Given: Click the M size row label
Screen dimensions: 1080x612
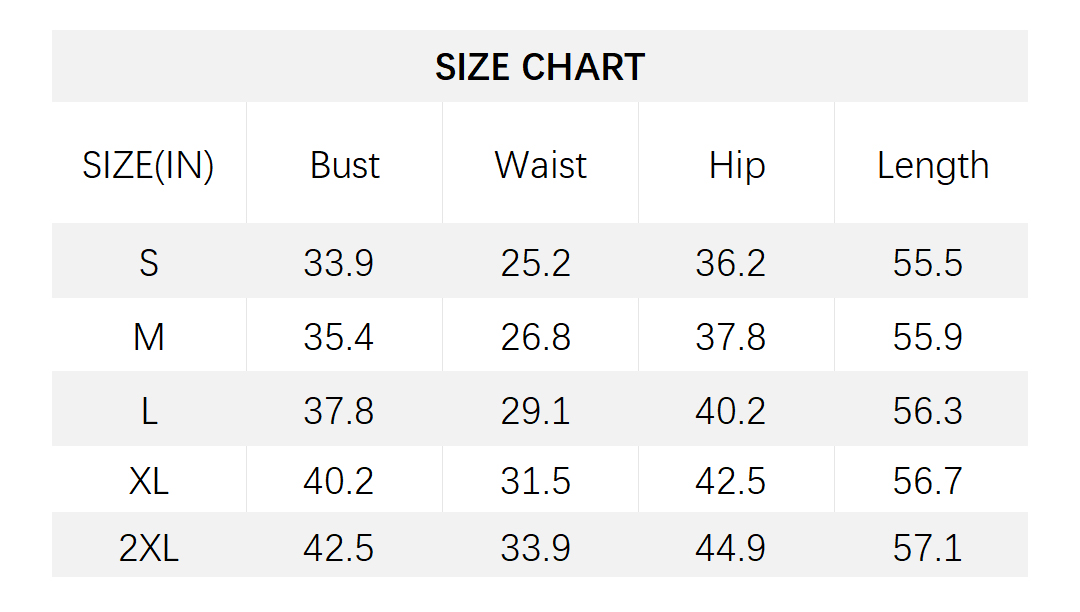Looking at the screenshot, I should (149, 337).
